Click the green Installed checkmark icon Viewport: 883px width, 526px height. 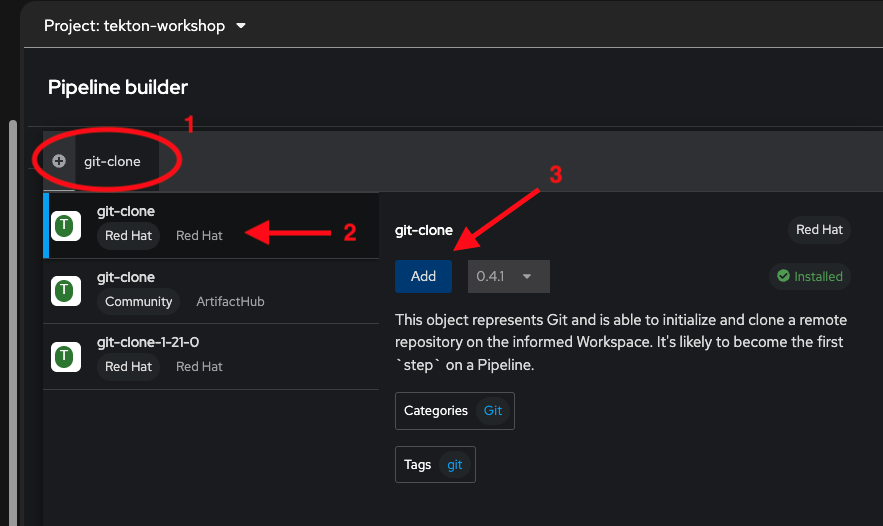tap(783, 277)
